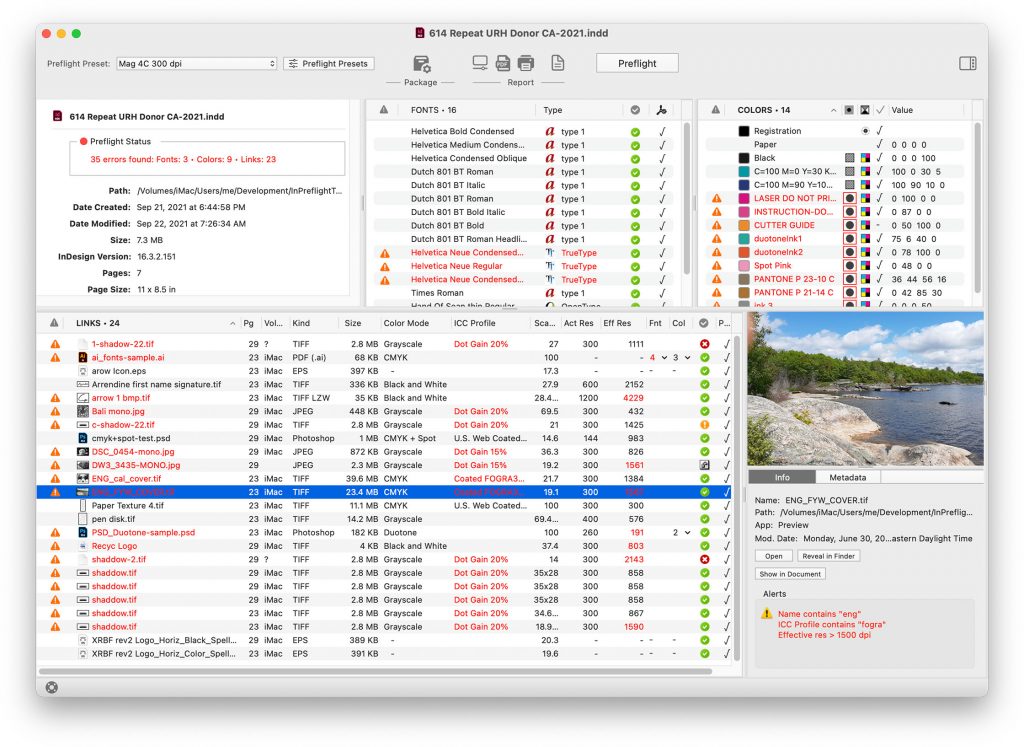Image resolution: width=1024 pixels, height=747 pixels.
Task: Choose the text report document icon
Action: pos(558,62)
